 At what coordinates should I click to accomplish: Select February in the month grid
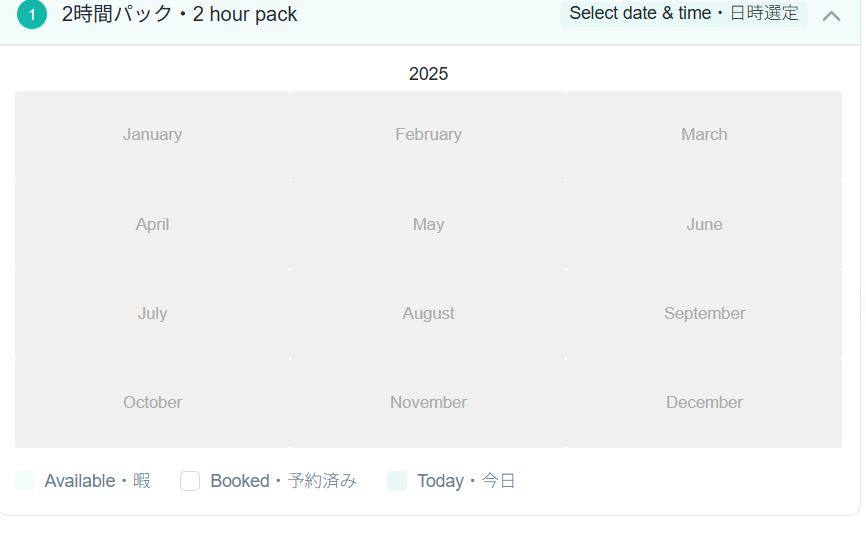pos(428,135)
